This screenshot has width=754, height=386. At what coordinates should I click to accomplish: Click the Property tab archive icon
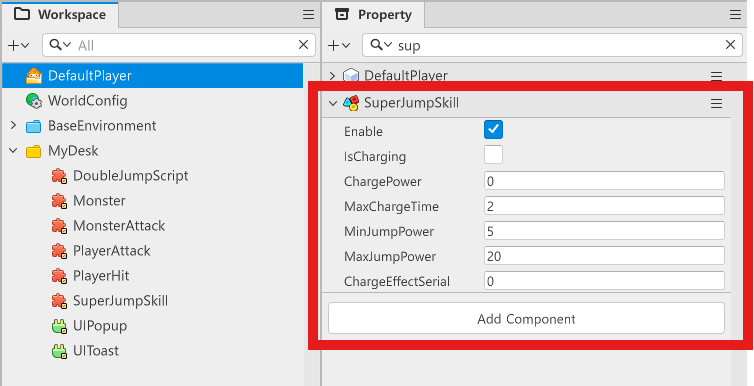point(342,14)
